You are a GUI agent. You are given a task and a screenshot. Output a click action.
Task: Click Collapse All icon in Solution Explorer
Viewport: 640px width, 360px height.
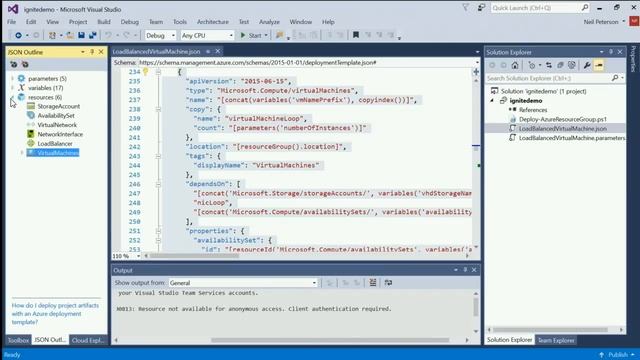click(x=560, y=65)
